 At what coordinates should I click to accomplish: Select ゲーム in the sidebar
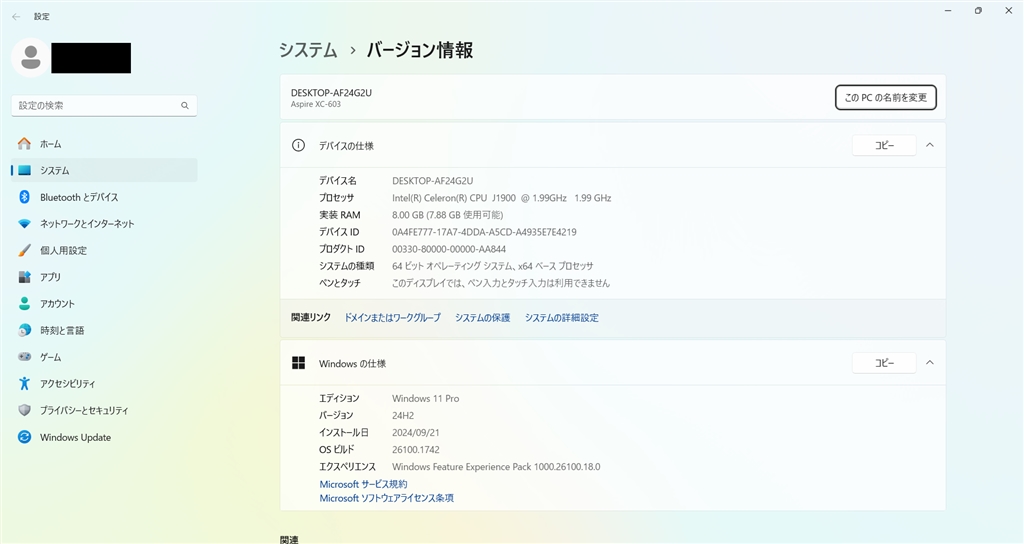[x=104, y=357]
